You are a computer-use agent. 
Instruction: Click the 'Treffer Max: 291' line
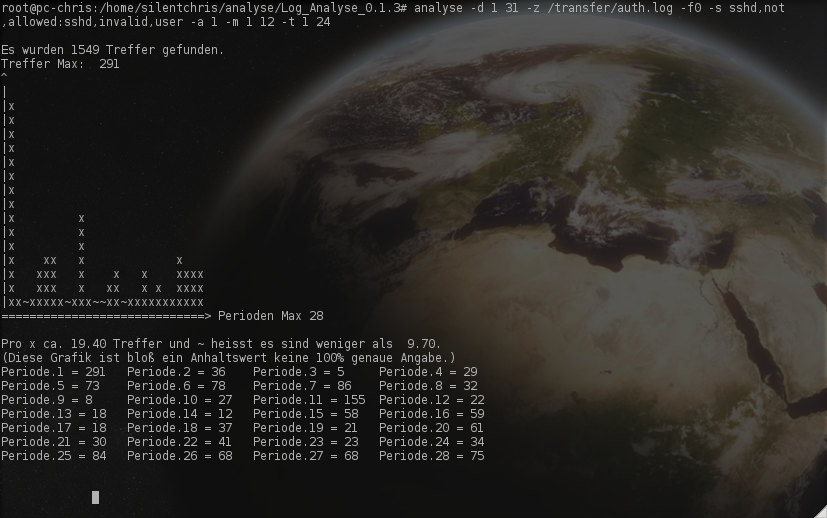tap(60, 64)
